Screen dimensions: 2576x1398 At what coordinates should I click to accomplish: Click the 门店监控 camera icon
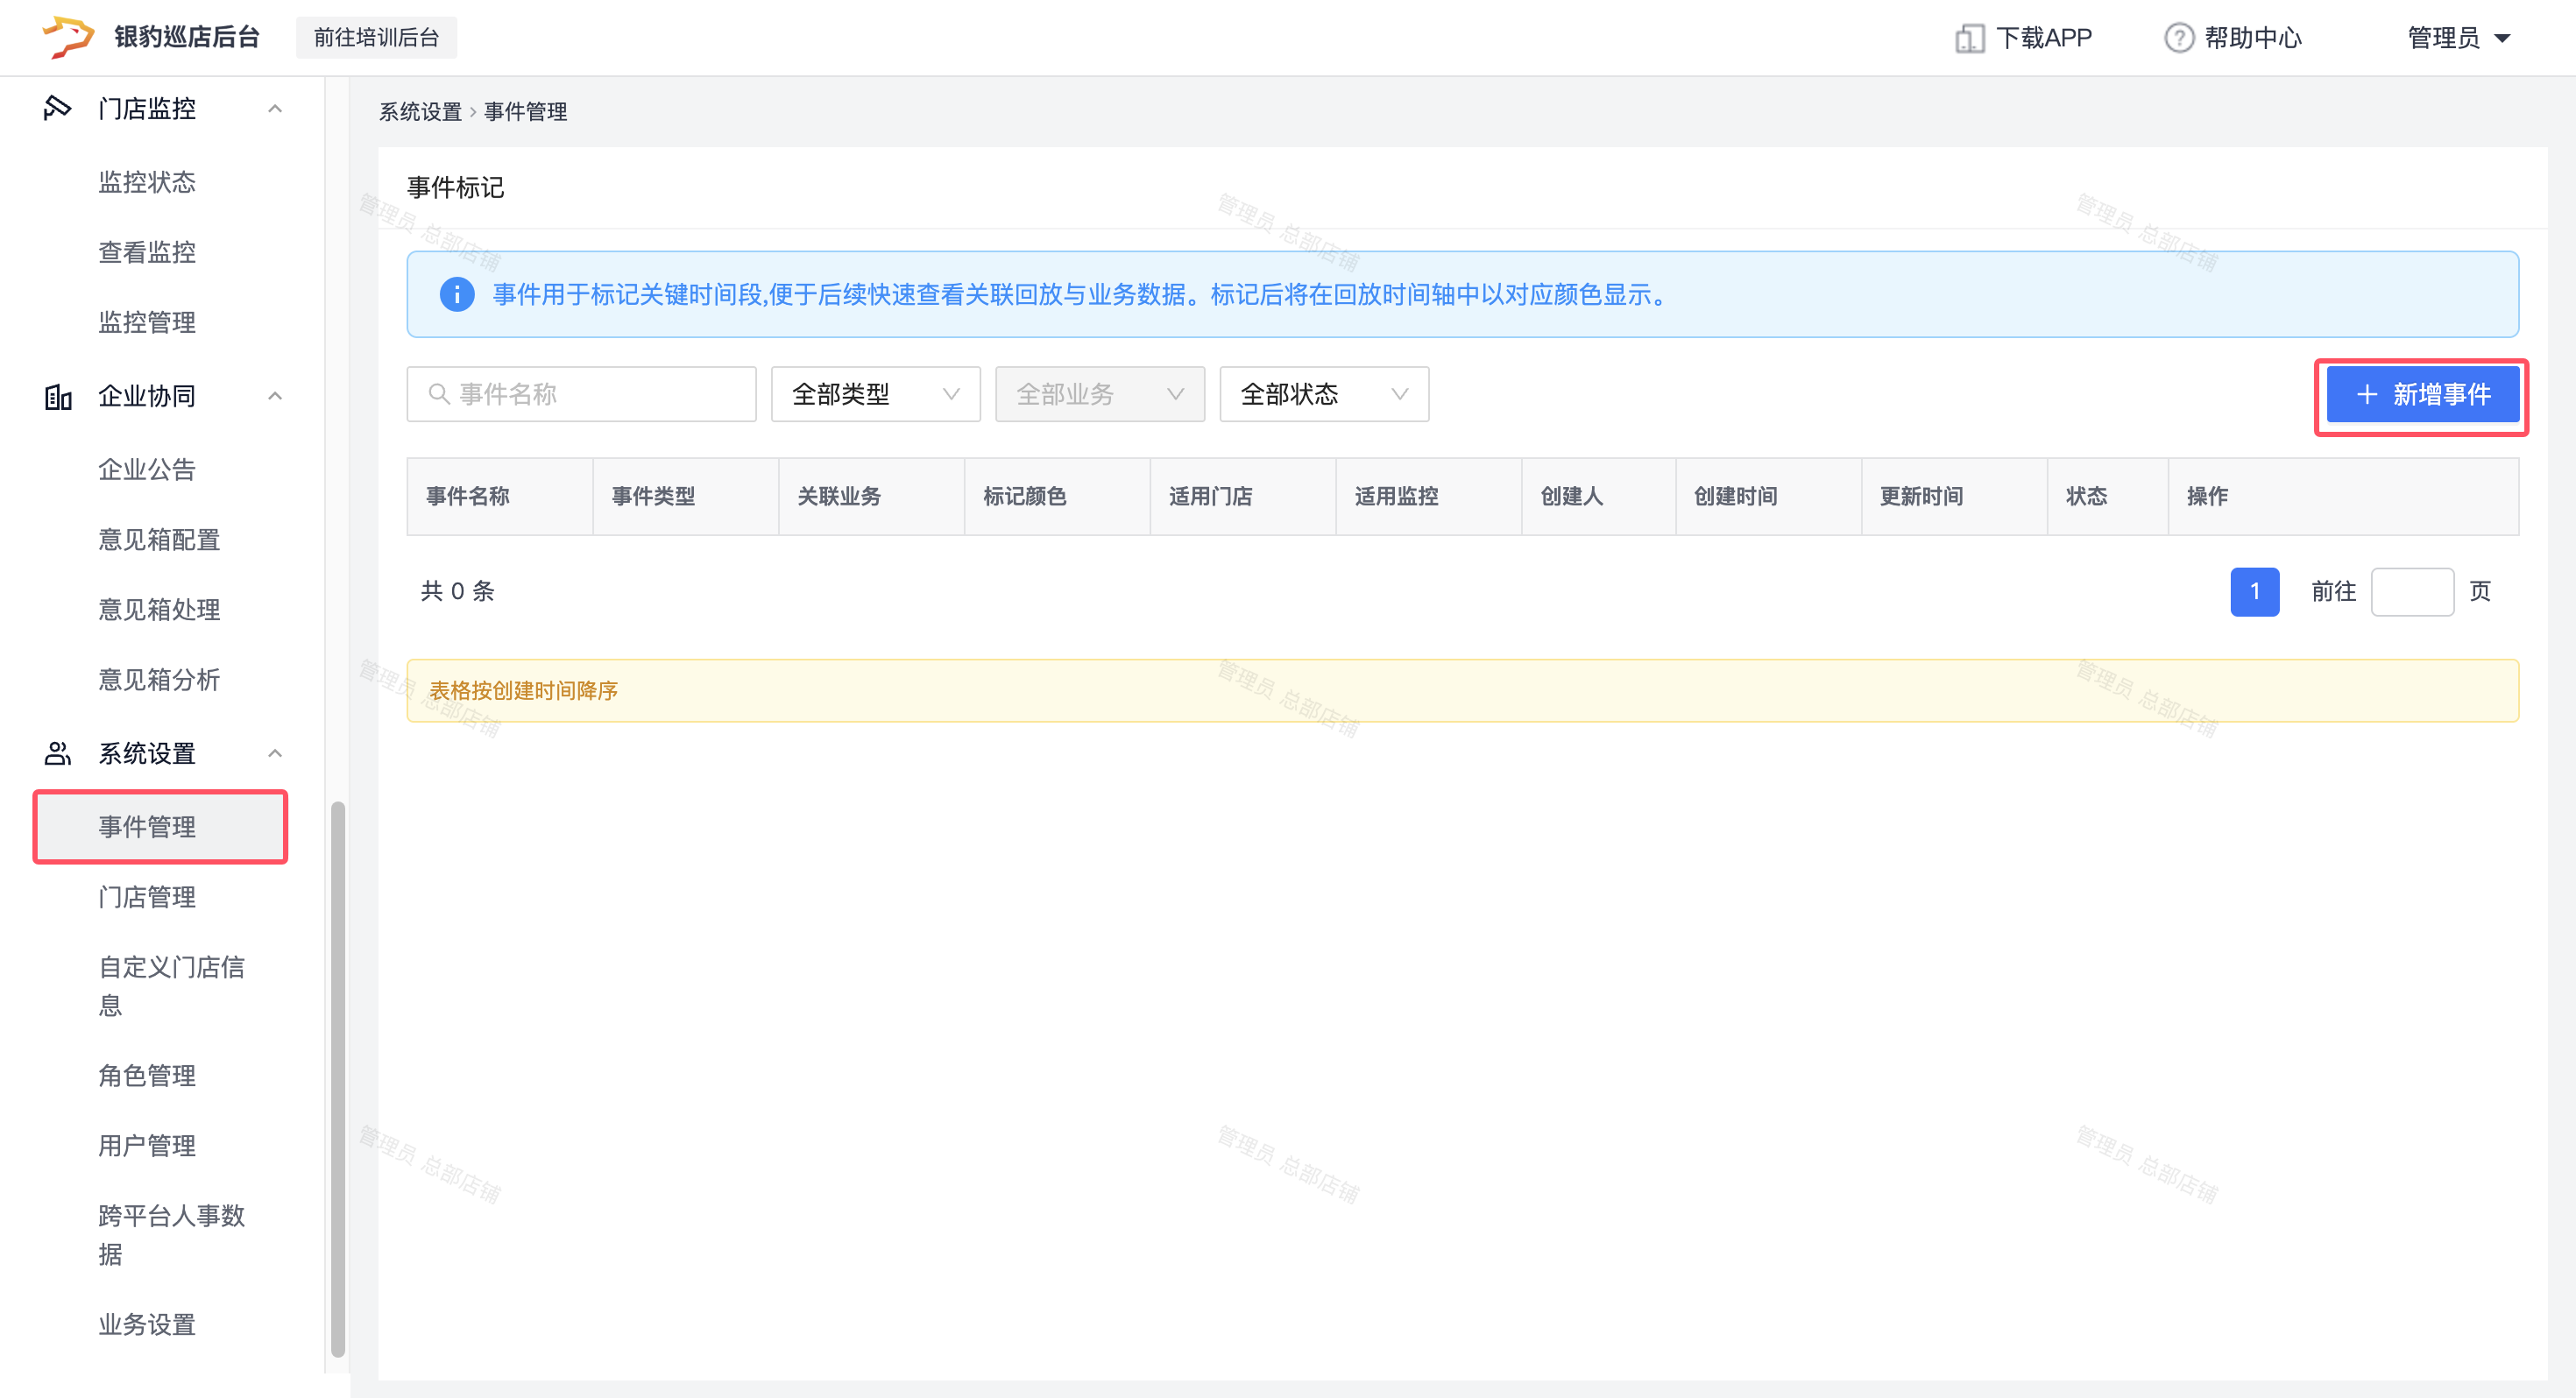tap(58, 108)
